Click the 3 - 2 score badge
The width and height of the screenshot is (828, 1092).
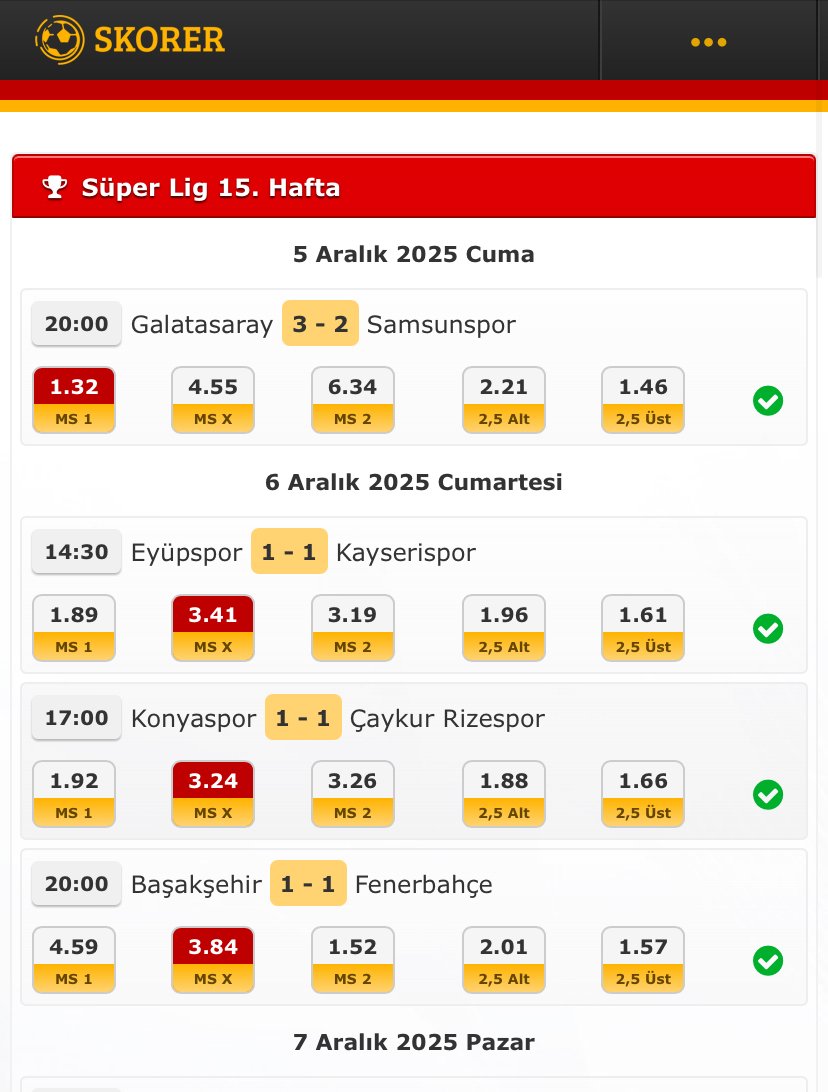(320, 324)
